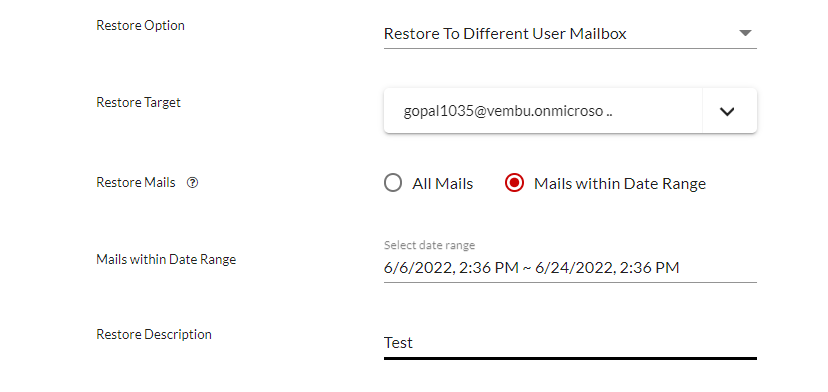Click the 'Select date range' floating label
The image size is (828, 392).
coord(429,245)
